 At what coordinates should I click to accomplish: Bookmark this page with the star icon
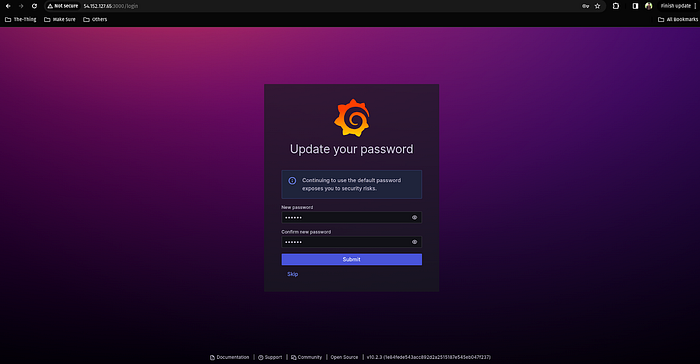click(597, 6)
